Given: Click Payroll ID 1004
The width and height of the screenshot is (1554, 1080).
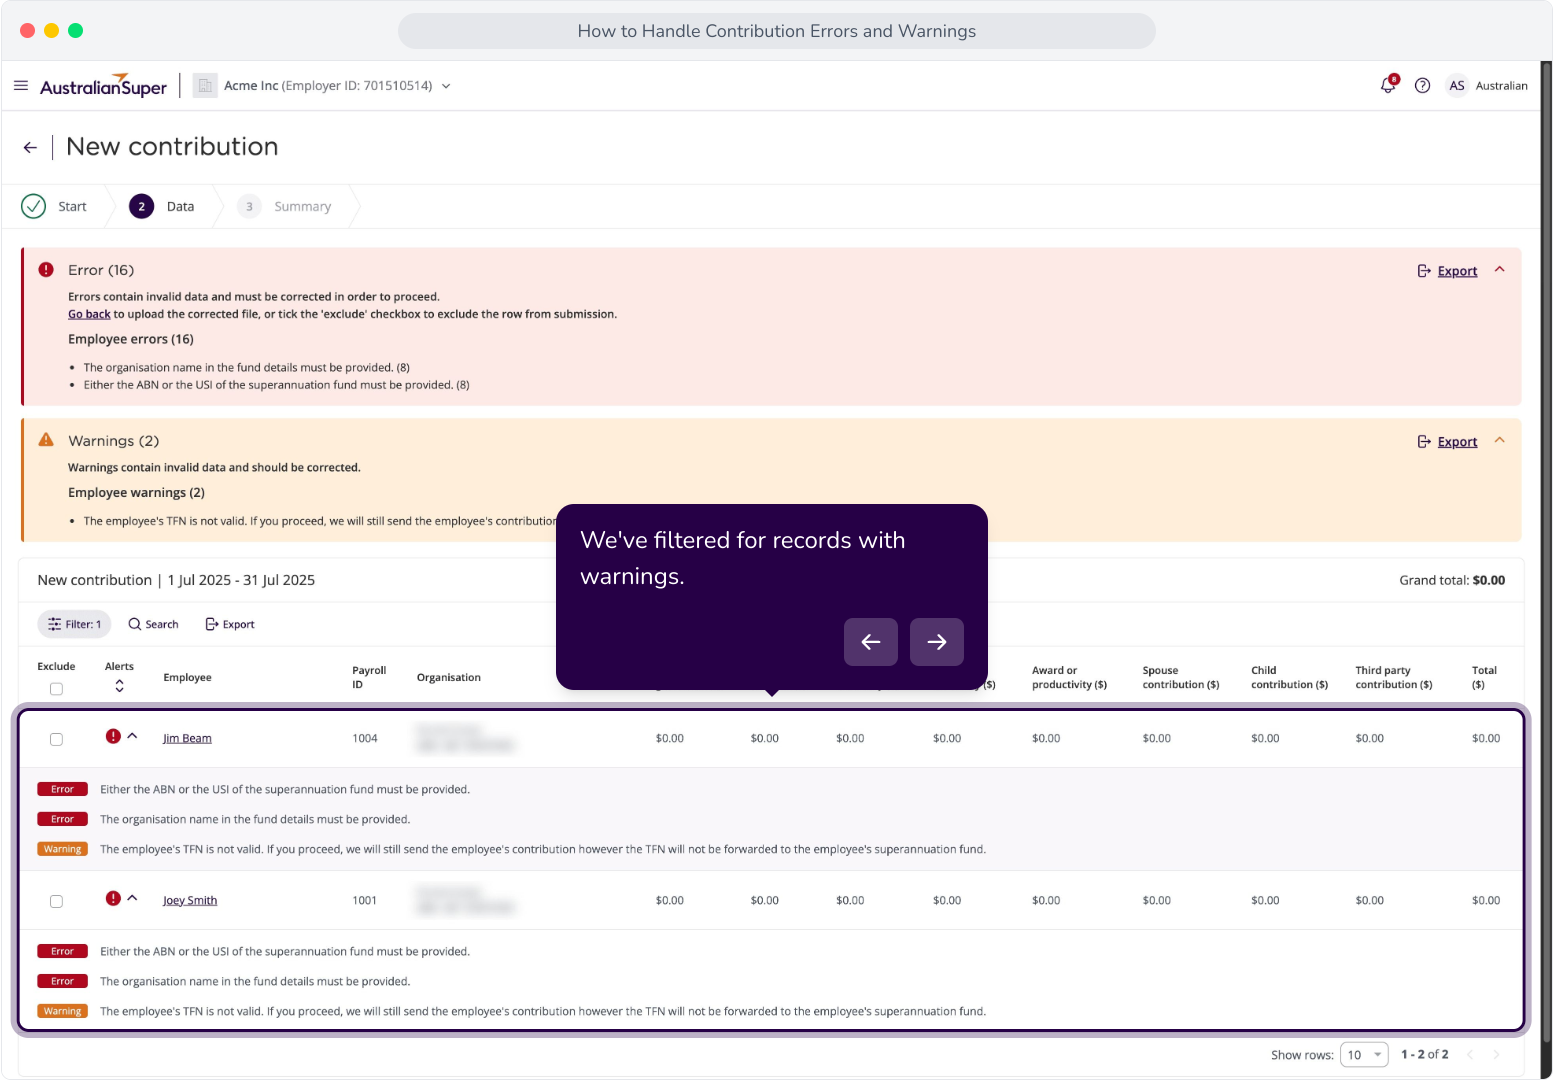Looking at the screenshot, I should pyautogui.click(x=364, y=739).
